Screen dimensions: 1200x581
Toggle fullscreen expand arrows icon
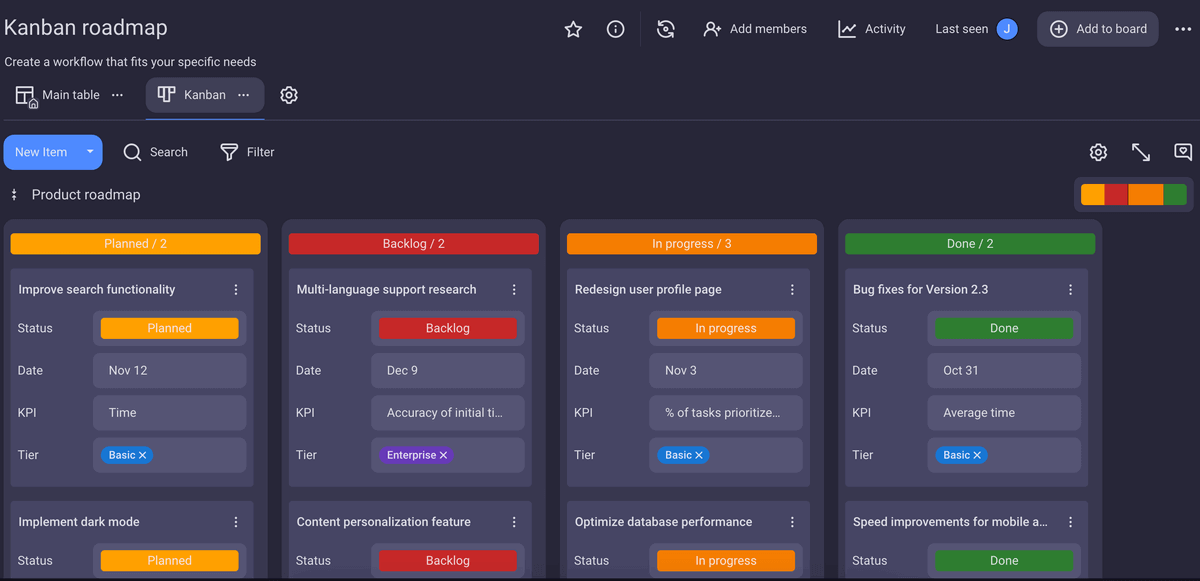click(1141, 152)
